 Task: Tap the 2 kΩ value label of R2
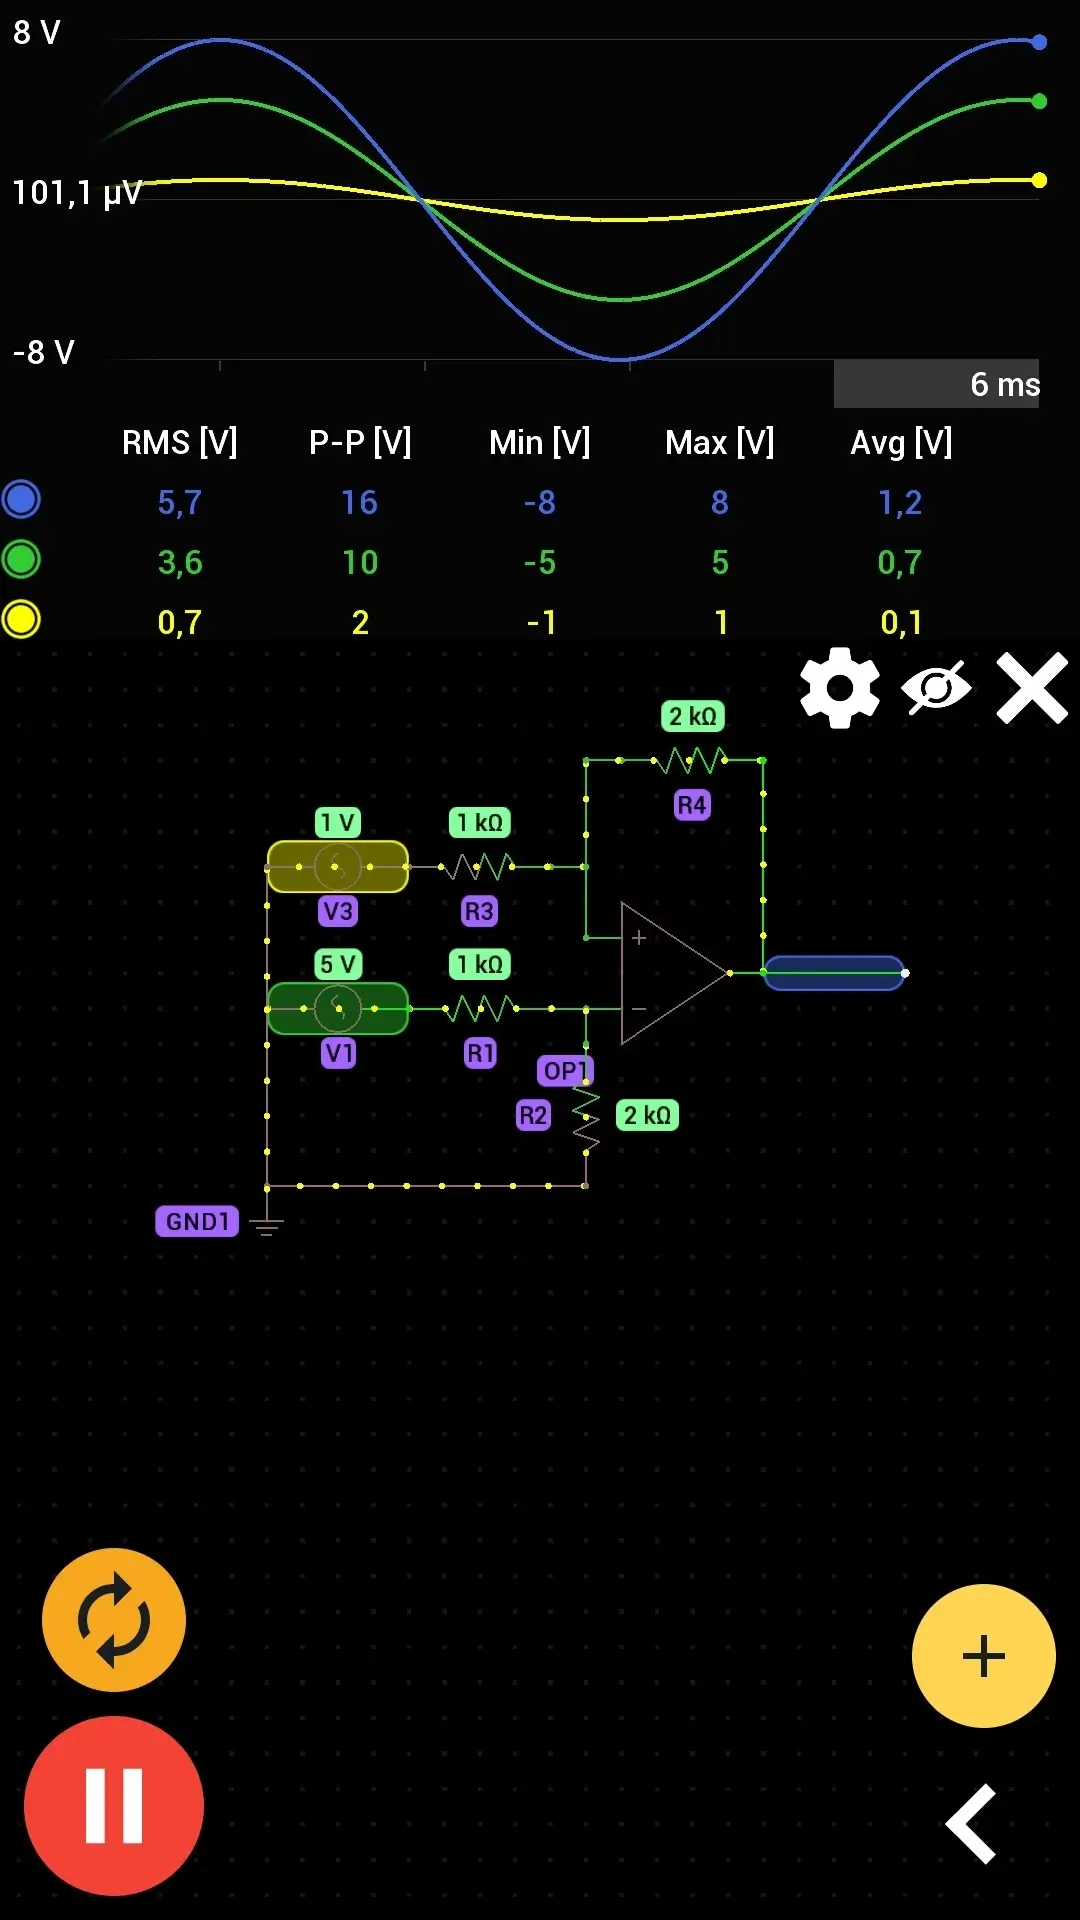tap(647, 1115)
